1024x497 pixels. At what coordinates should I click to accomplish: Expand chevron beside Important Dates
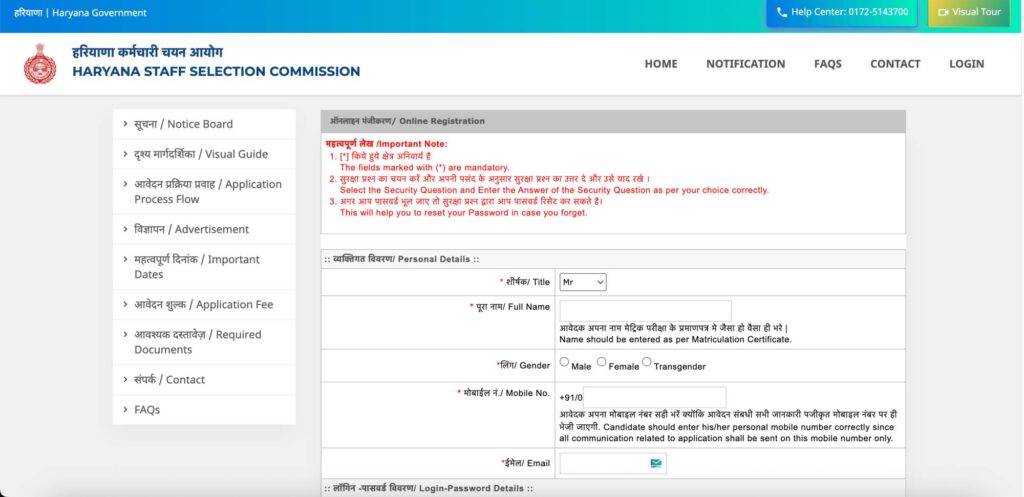[x=125, y=259]
